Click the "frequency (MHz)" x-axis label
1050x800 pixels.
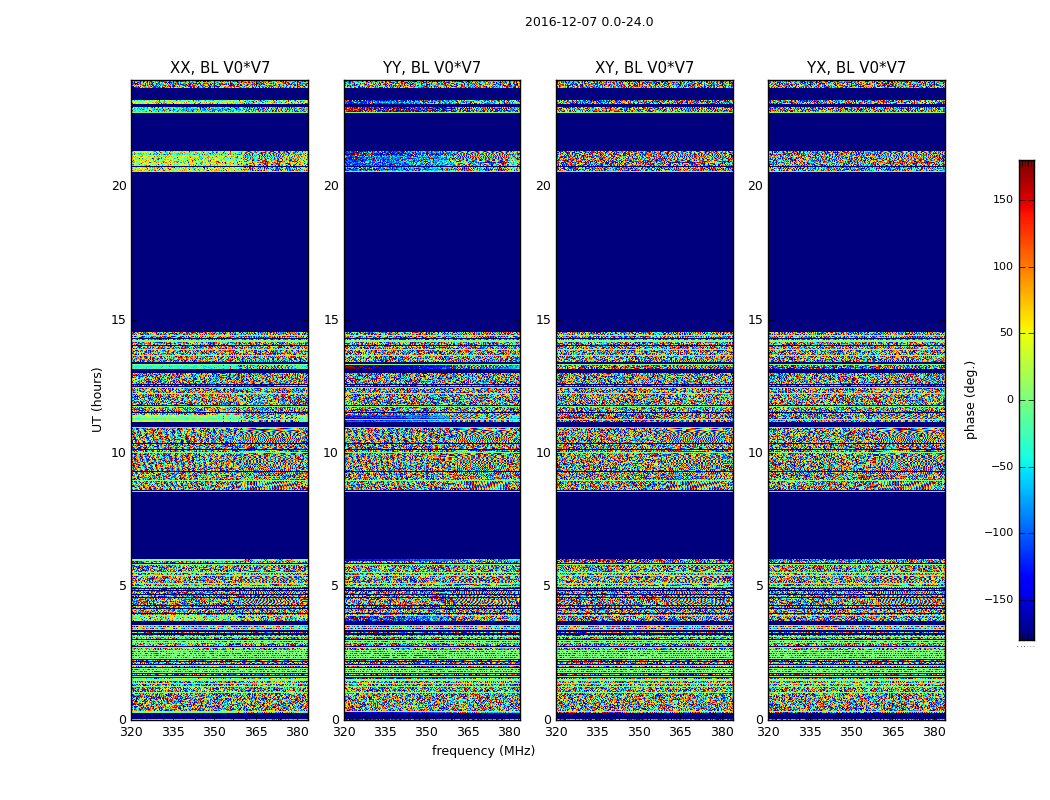click(x=483, y=750)
